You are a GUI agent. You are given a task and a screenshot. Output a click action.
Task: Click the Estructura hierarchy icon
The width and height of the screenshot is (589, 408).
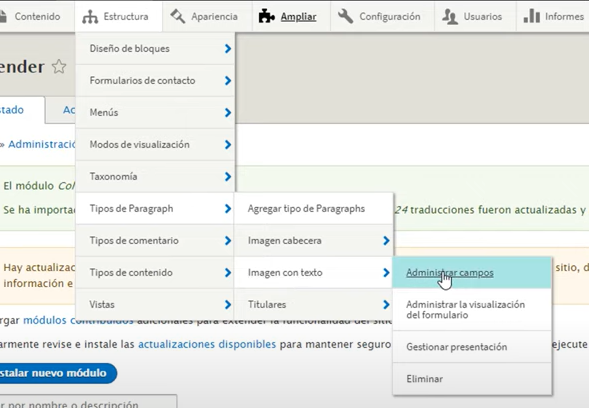tap(90, 17)
